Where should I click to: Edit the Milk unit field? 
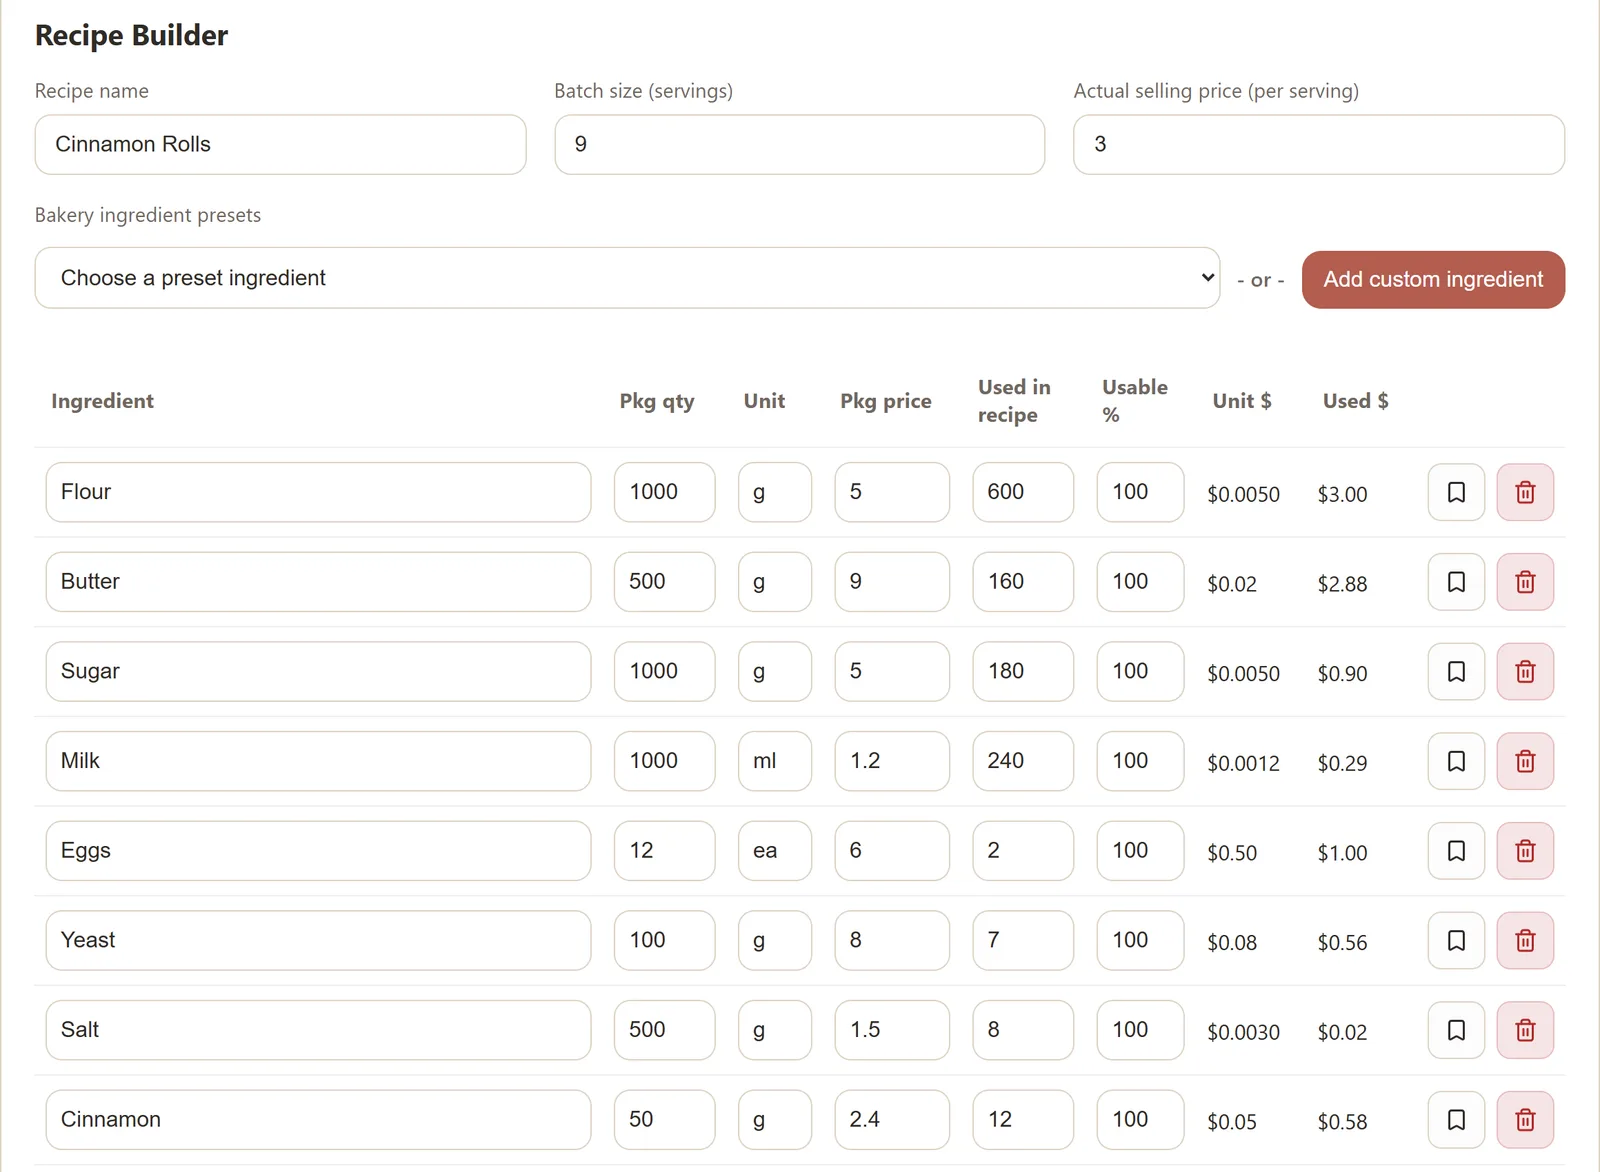tap(775, 761)
